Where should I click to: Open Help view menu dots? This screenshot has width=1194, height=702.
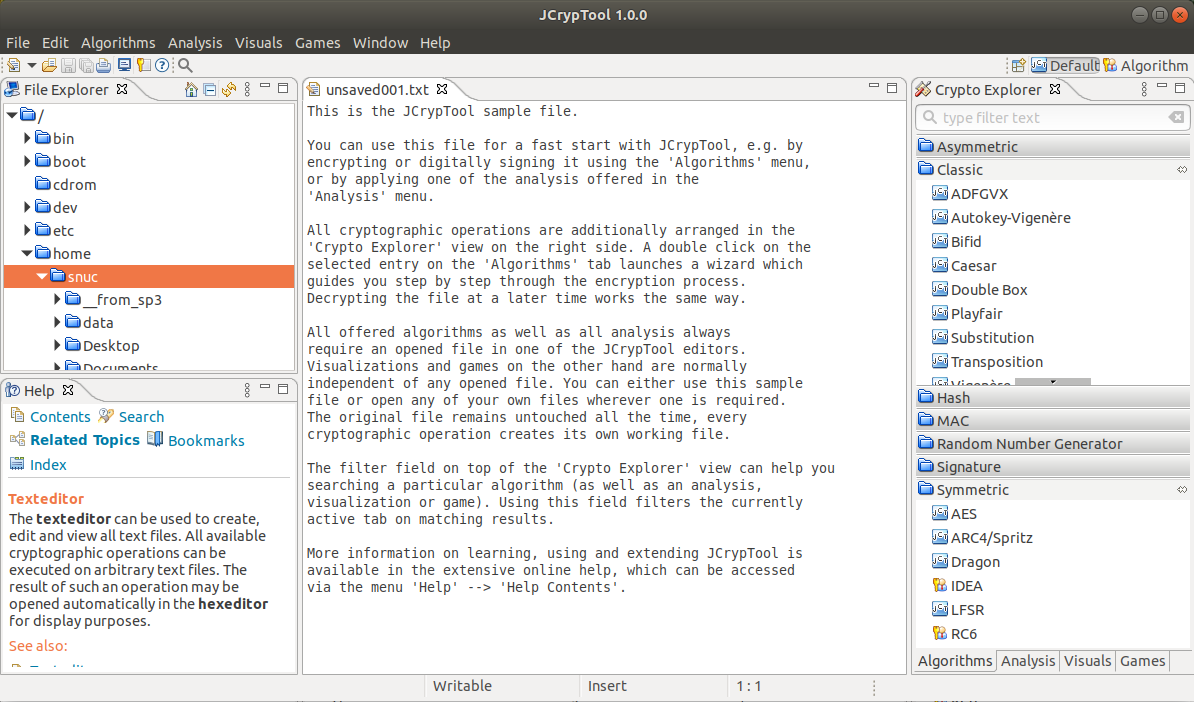[x=247, y=391]
